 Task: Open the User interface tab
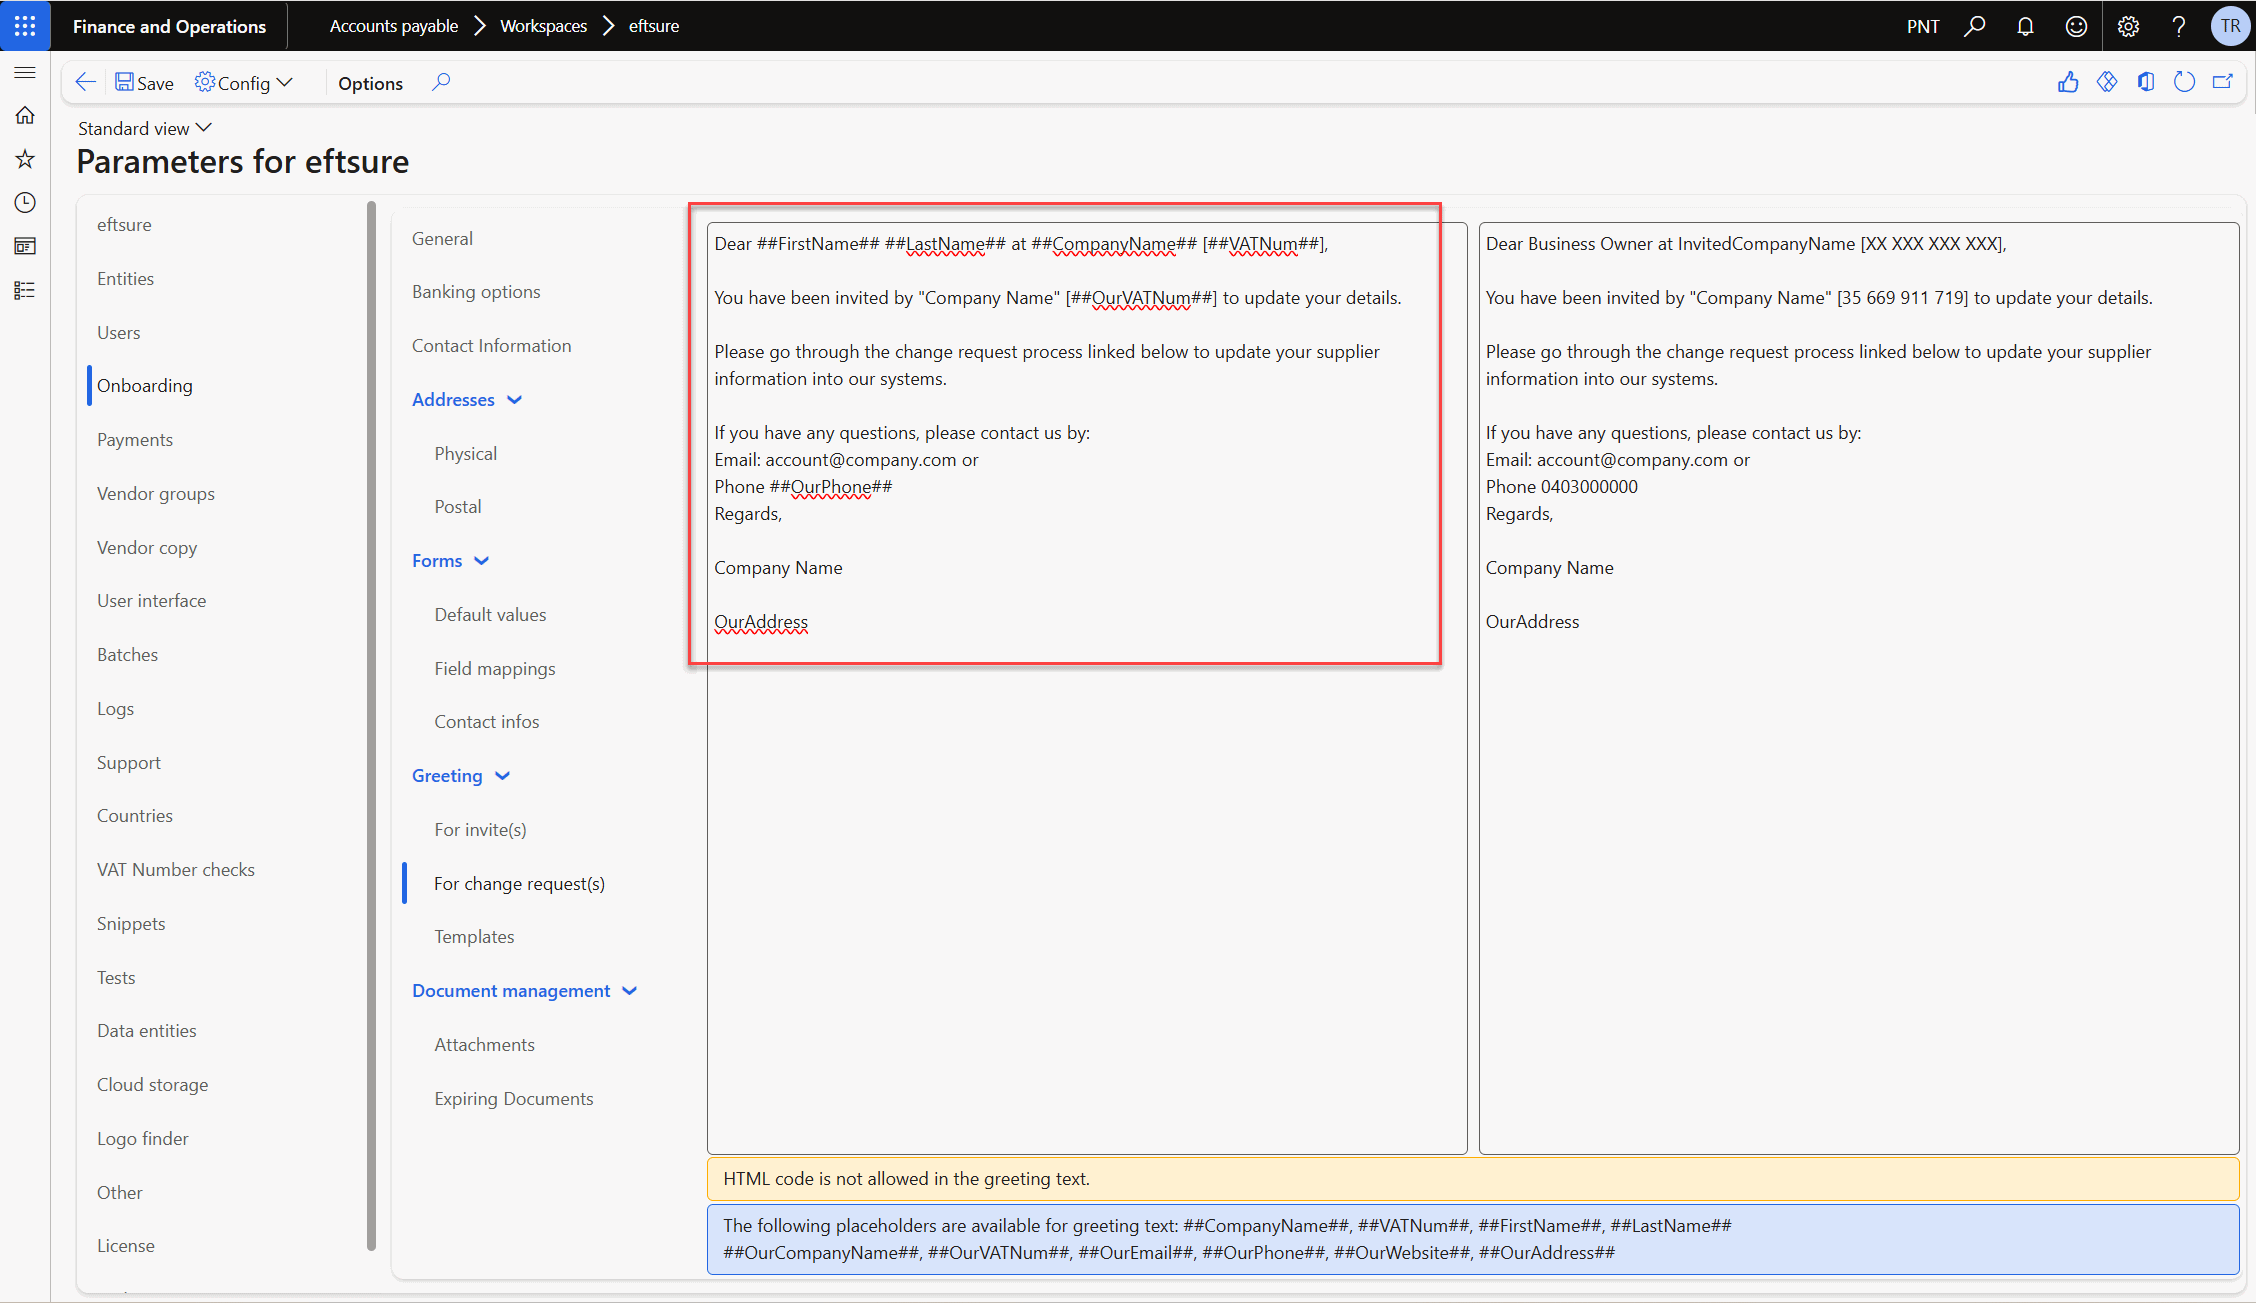point(151,601)
